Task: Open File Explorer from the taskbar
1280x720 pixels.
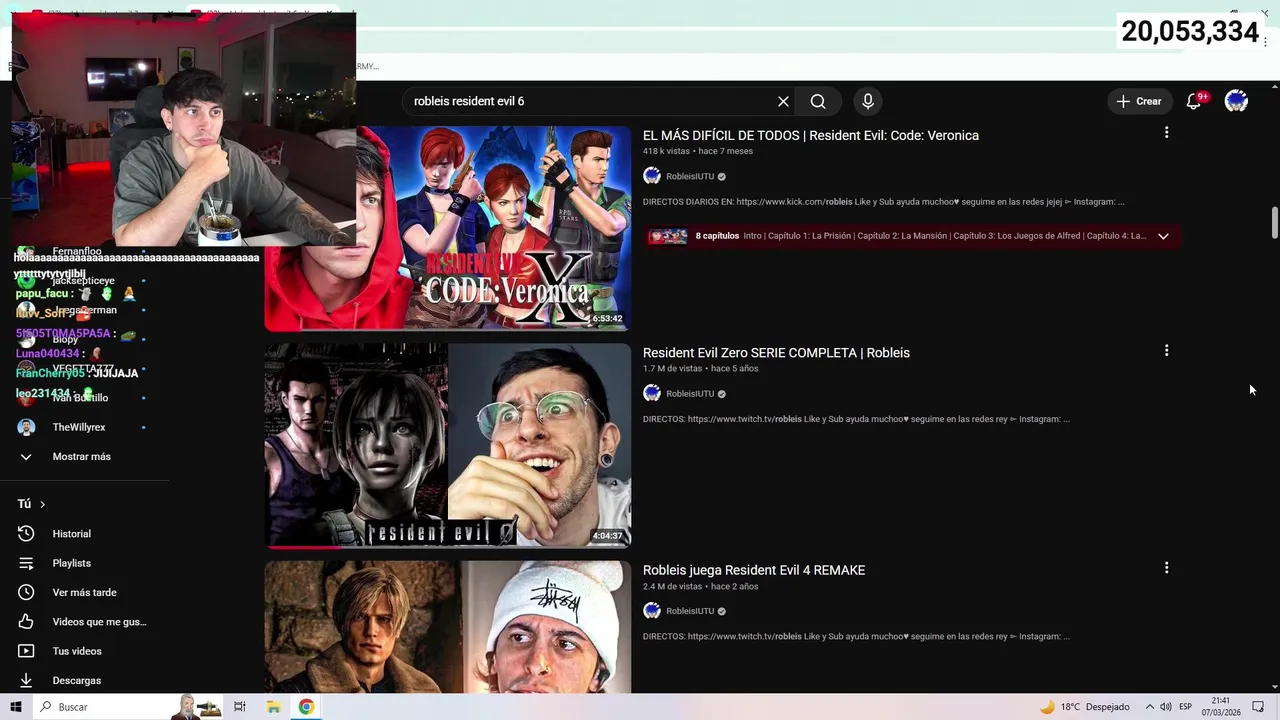Action: point(273,707)
